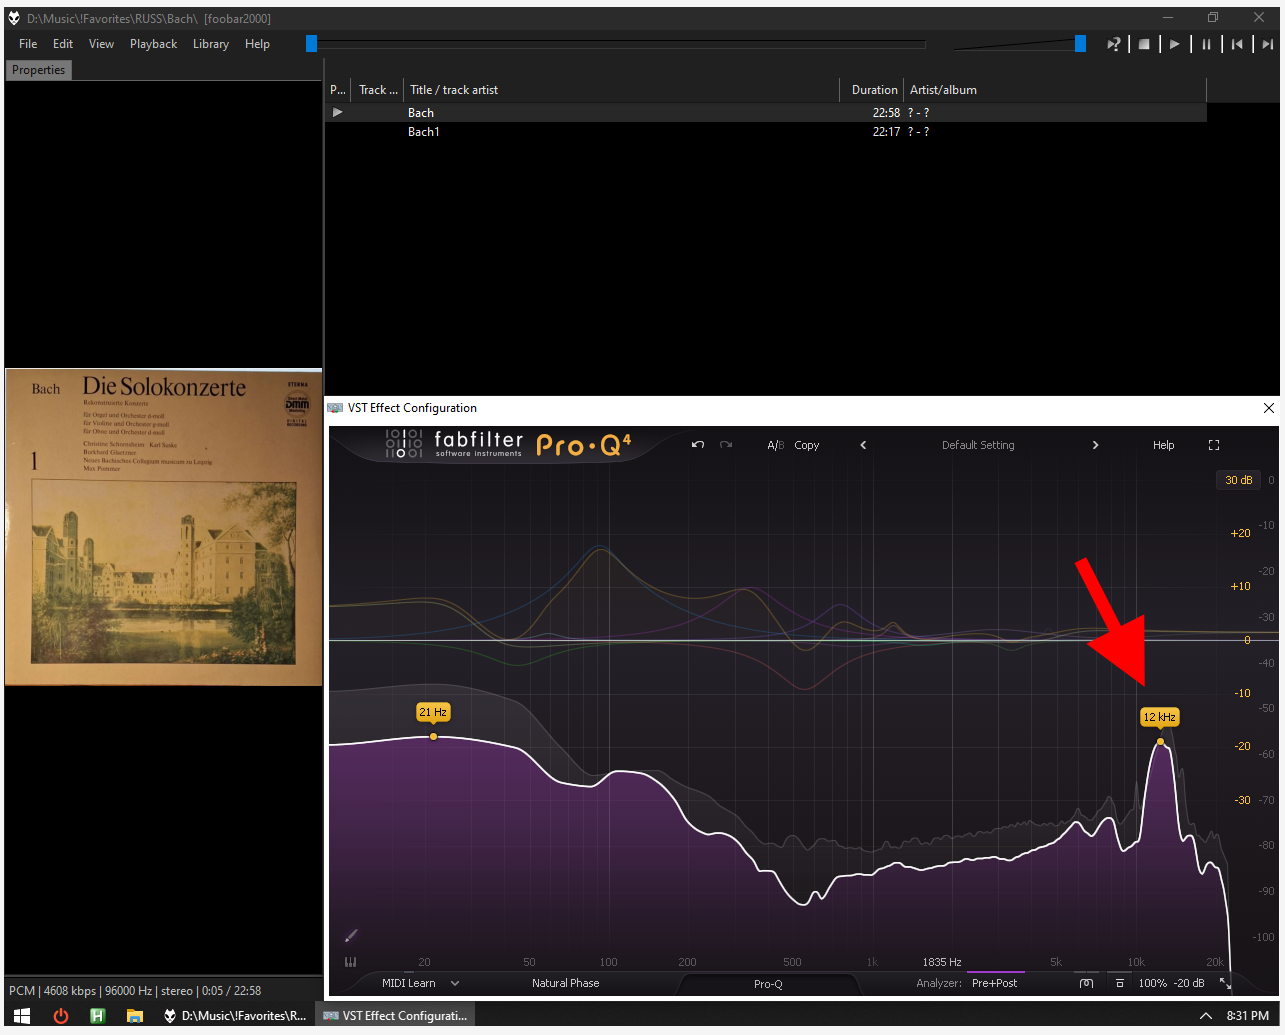1285x1035 pixels.
Task: Click the Track number column header
Action: tap(378, 90)
